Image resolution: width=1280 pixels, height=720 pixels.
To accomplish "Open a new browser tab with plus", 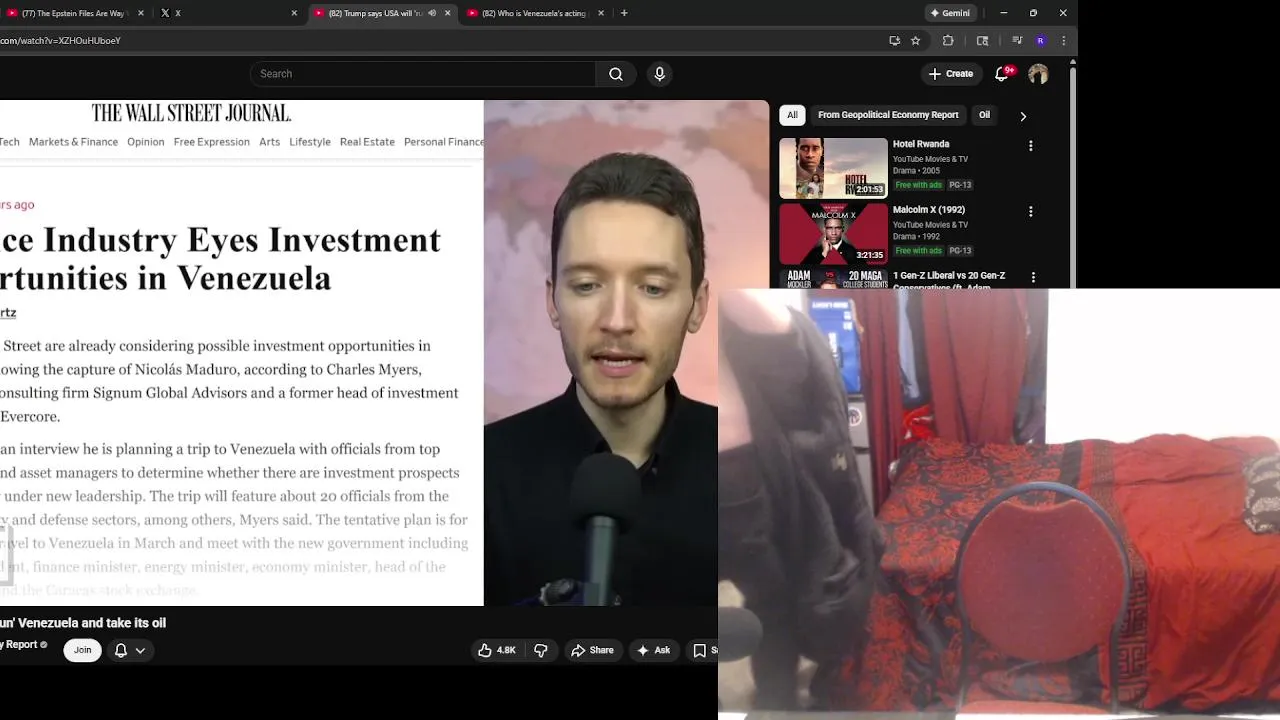I will click(x=624, y=13).
